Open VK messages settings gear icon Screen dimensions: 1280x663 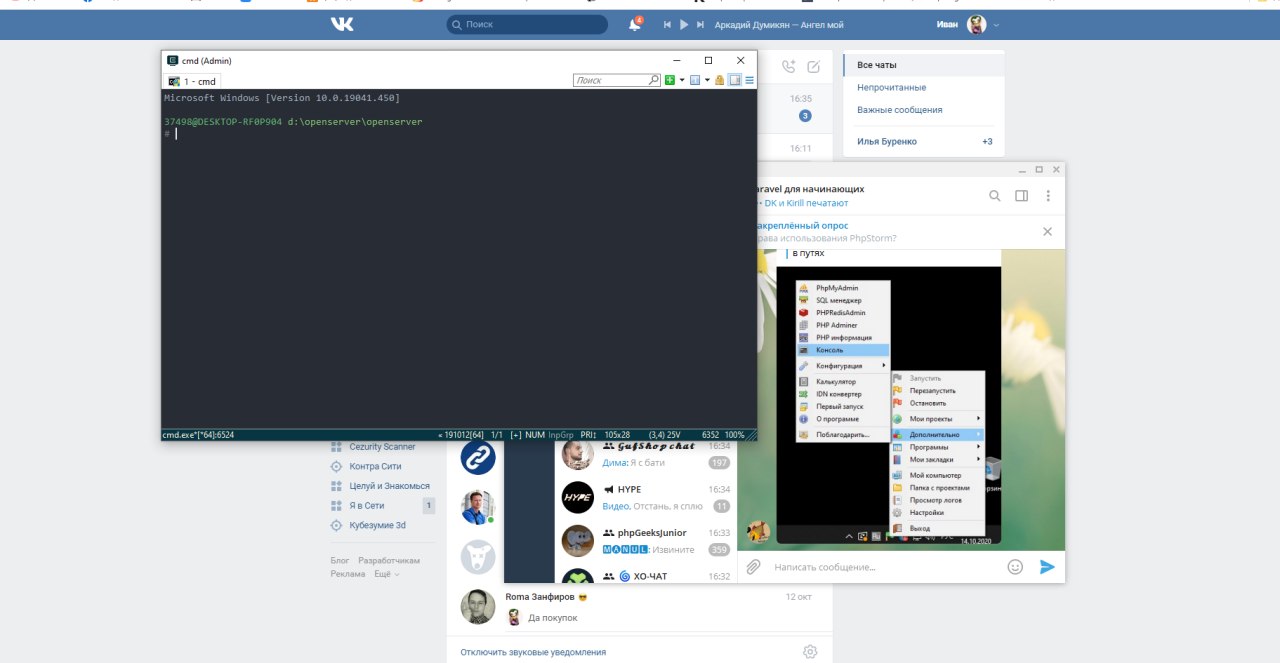[810, 652]
